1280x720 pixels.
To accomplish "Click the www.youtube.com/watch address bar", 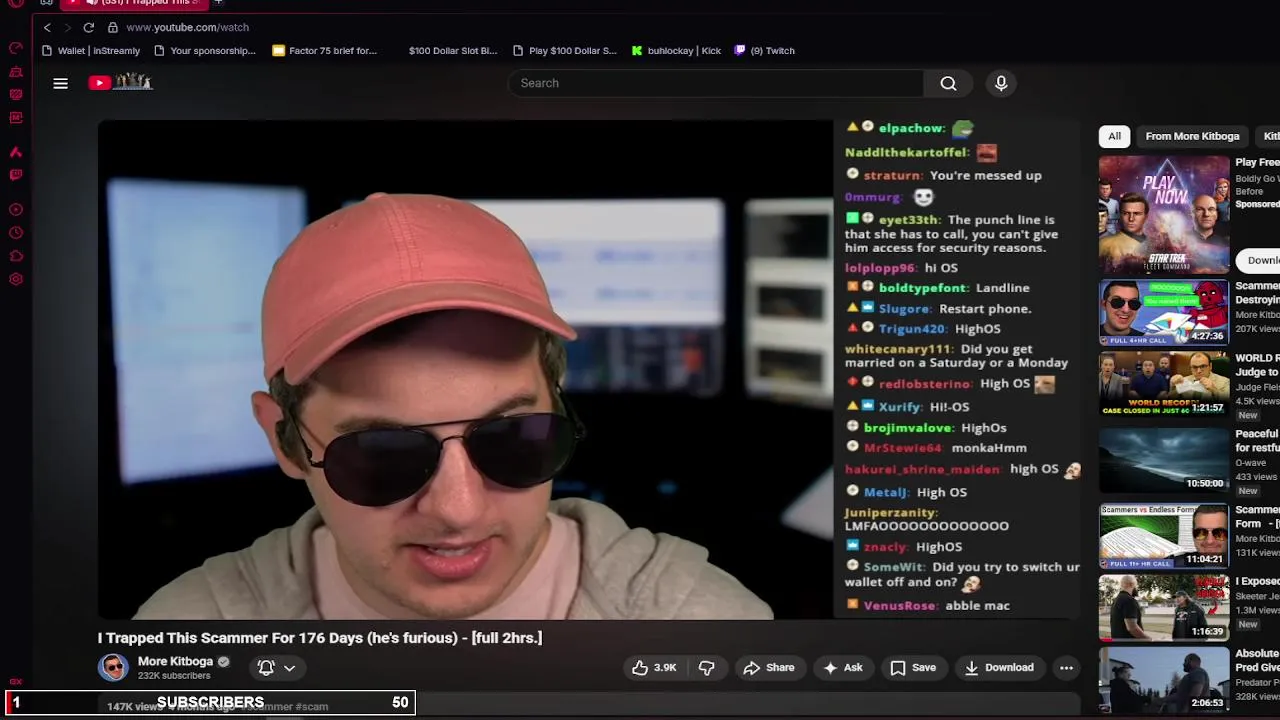I will 187,27.
